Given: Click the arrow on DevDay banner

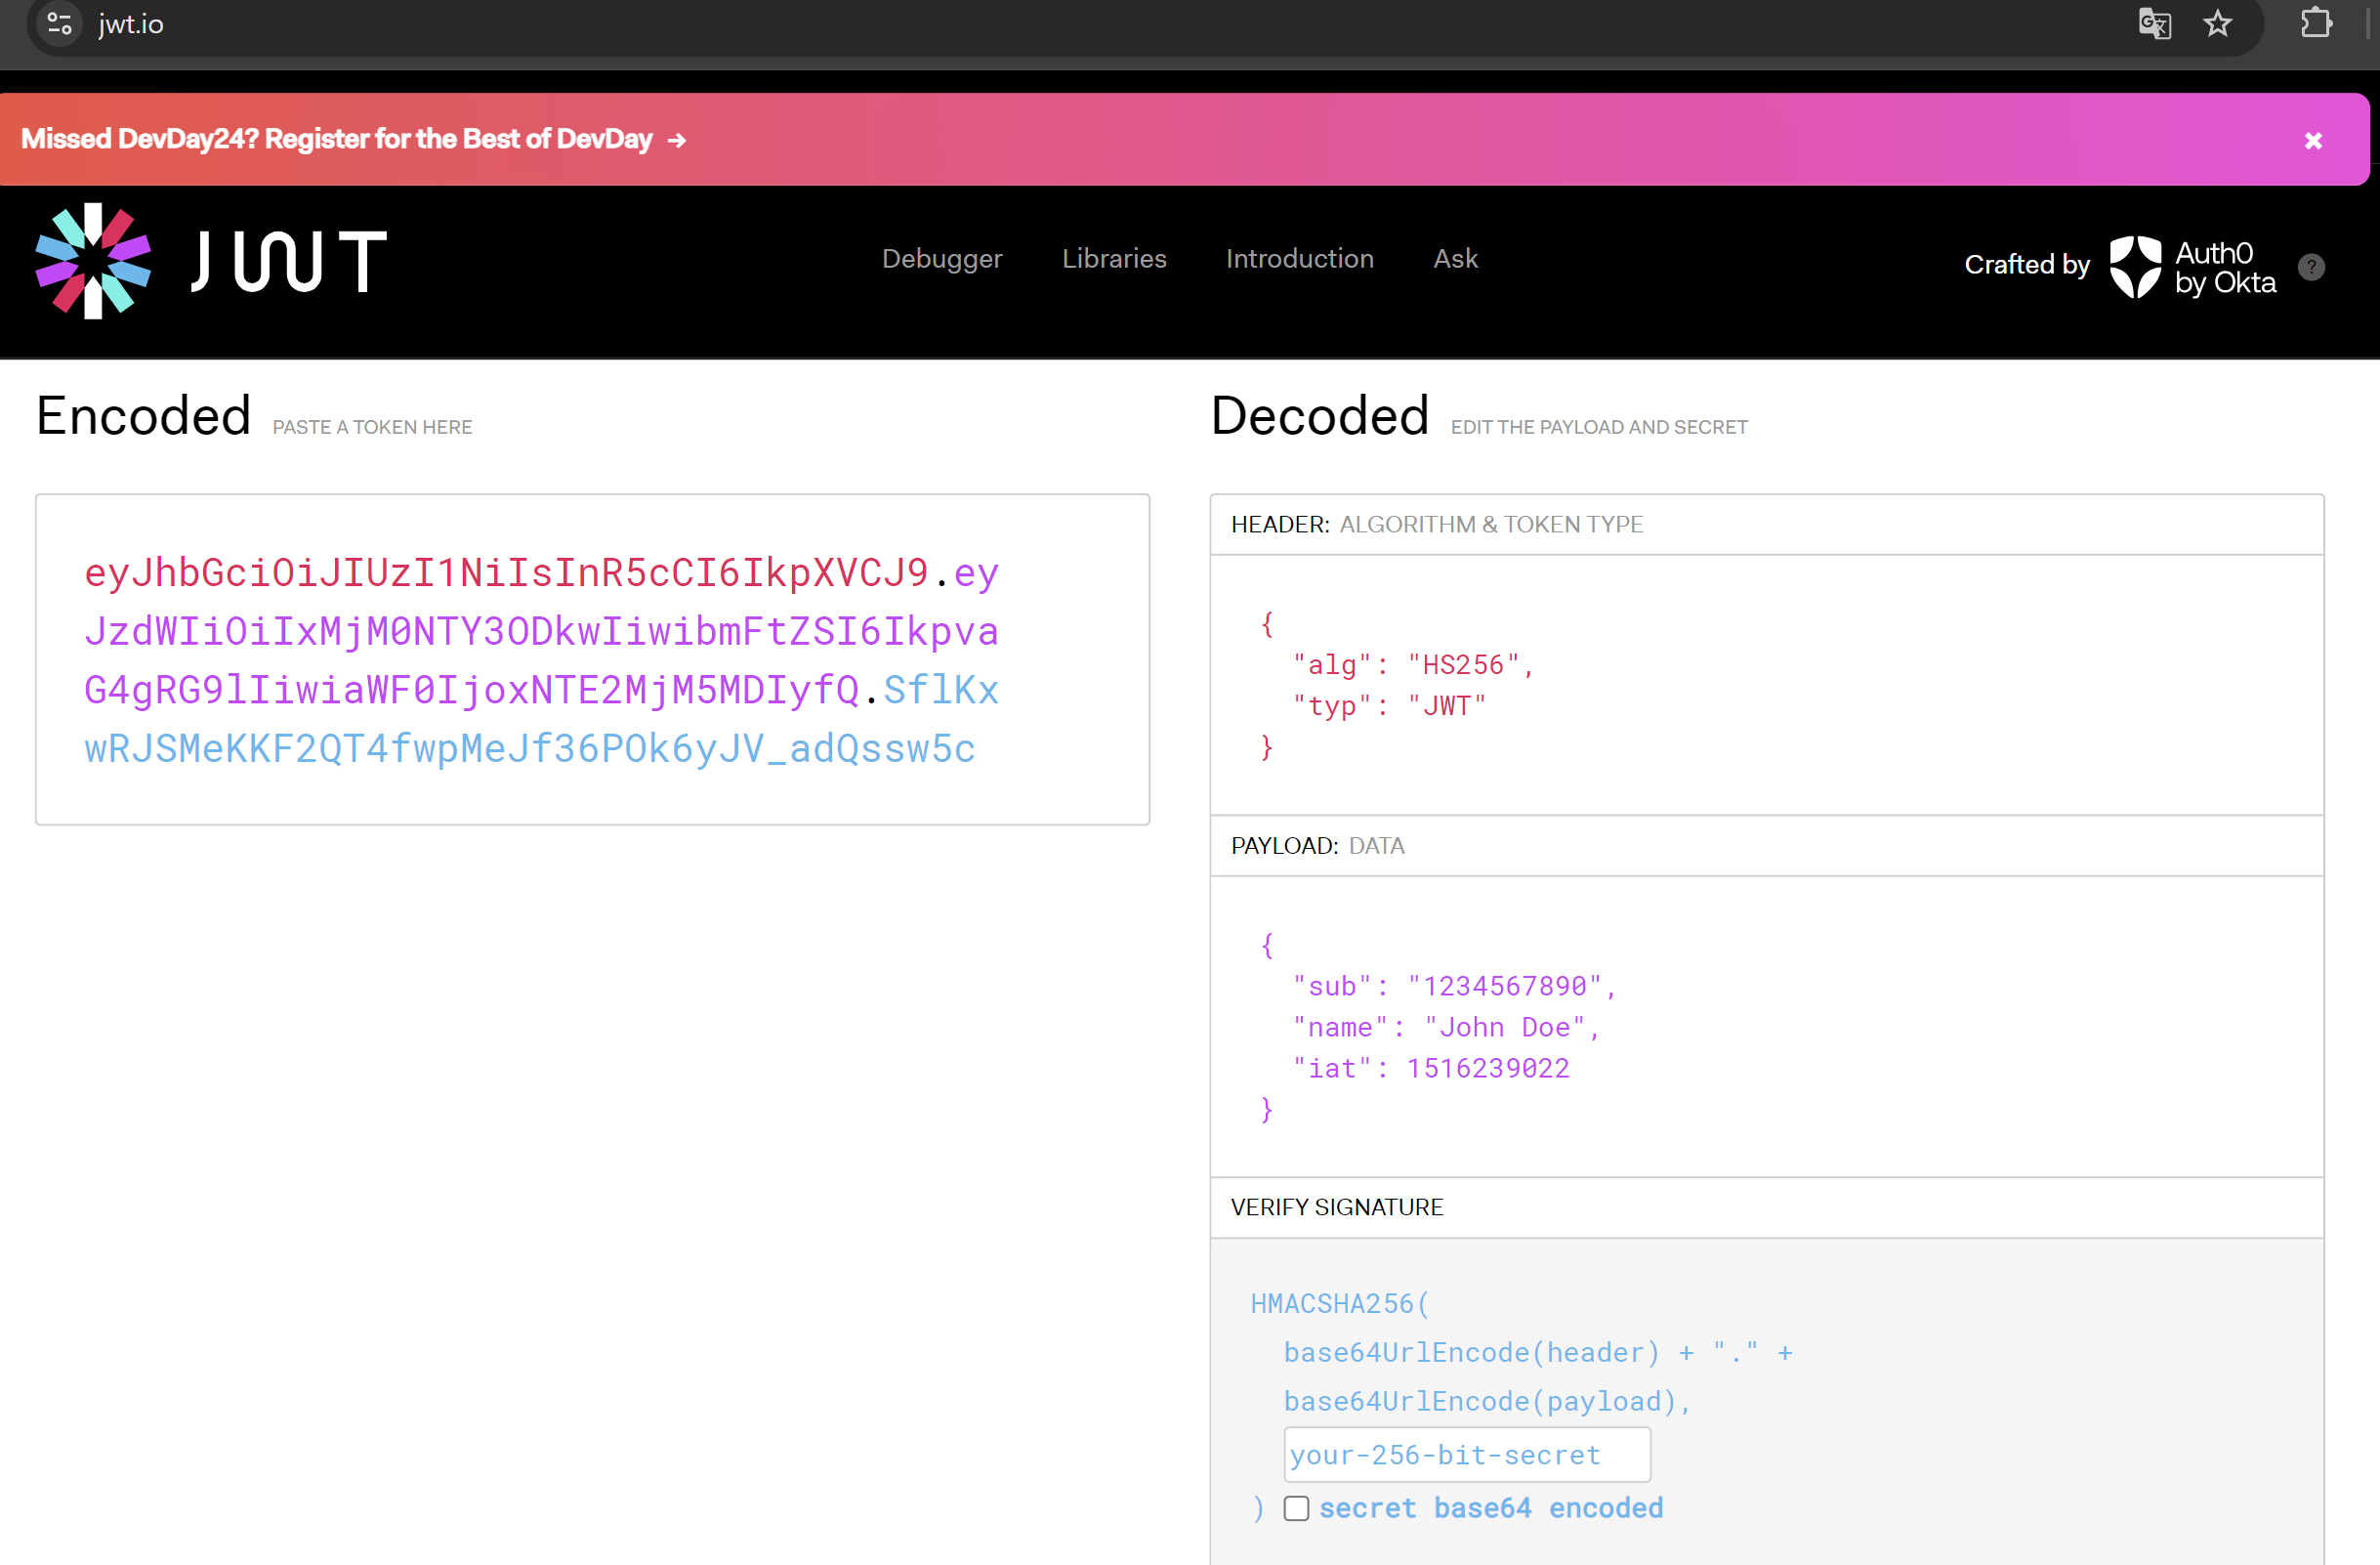Looking at the screenshot, I should tap(677, 141).
